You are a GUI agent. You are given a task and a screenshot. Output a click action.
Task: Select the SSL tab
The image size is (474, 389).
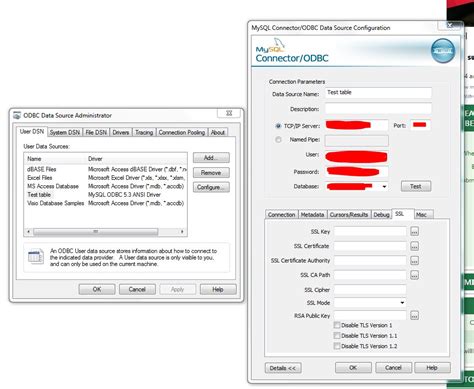coord(402,214)
